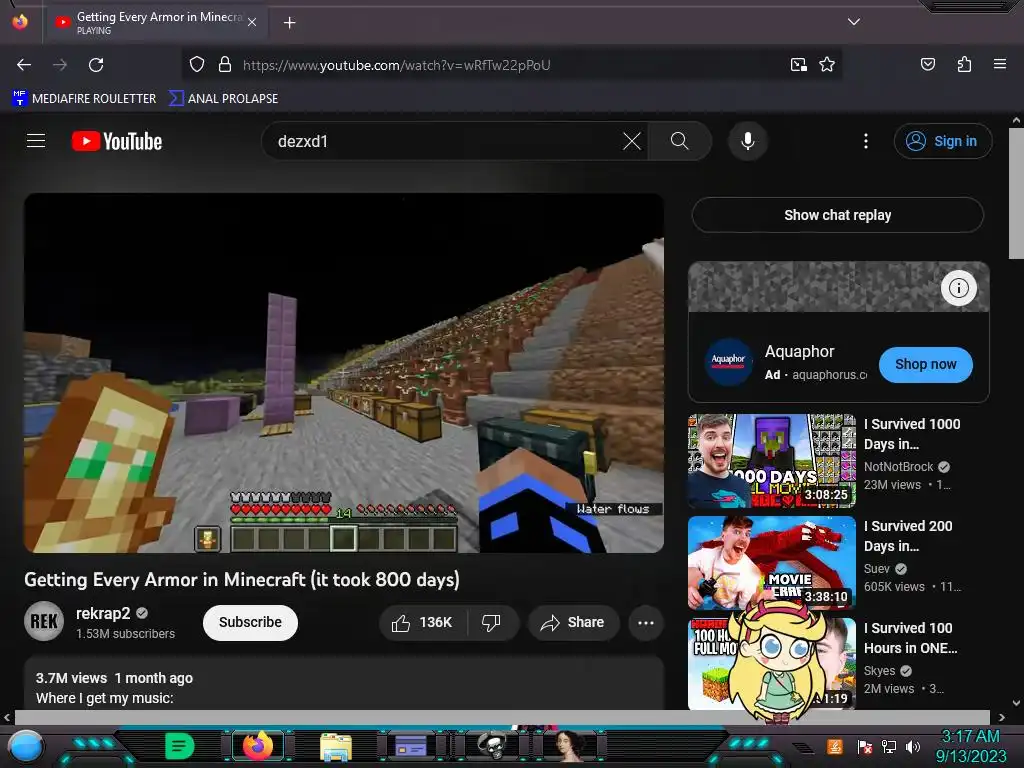Viewport: 1024px width, 768px height.
Task: Click the ad info icon
Action: point(958,287)
